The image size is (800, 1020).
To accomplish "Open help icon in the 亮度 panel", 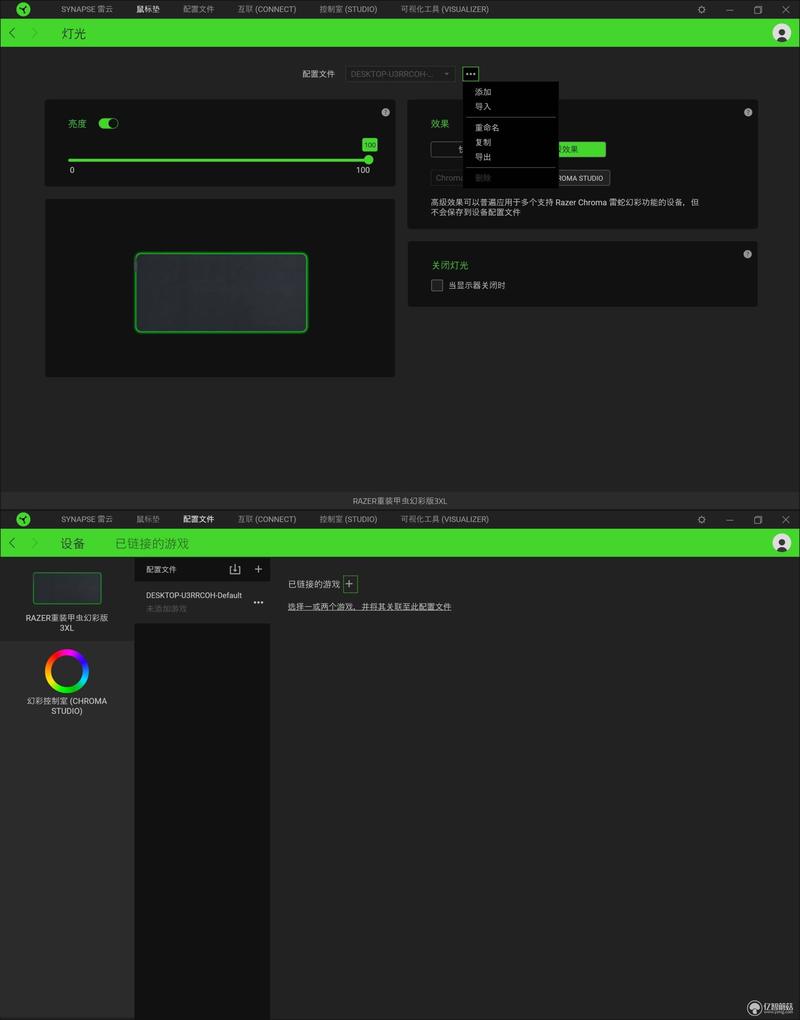I will [386, 112].
